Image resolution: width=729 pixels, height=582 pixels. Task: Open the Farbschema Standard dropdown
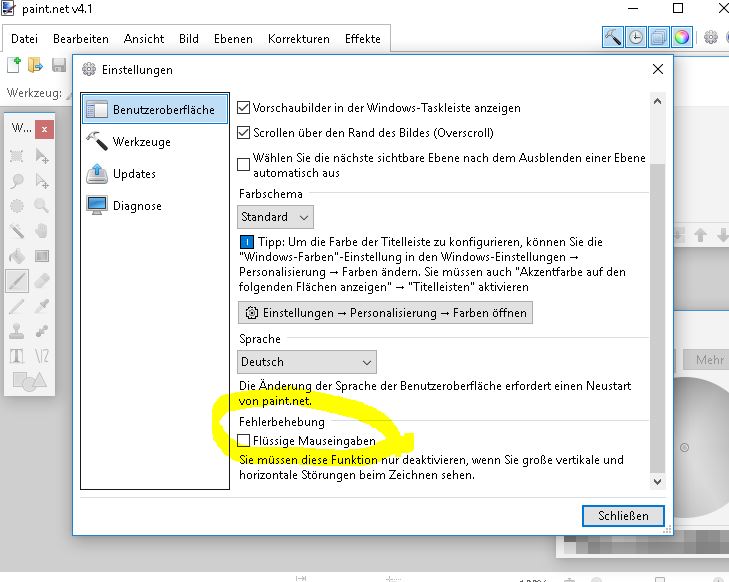(275, 217)
